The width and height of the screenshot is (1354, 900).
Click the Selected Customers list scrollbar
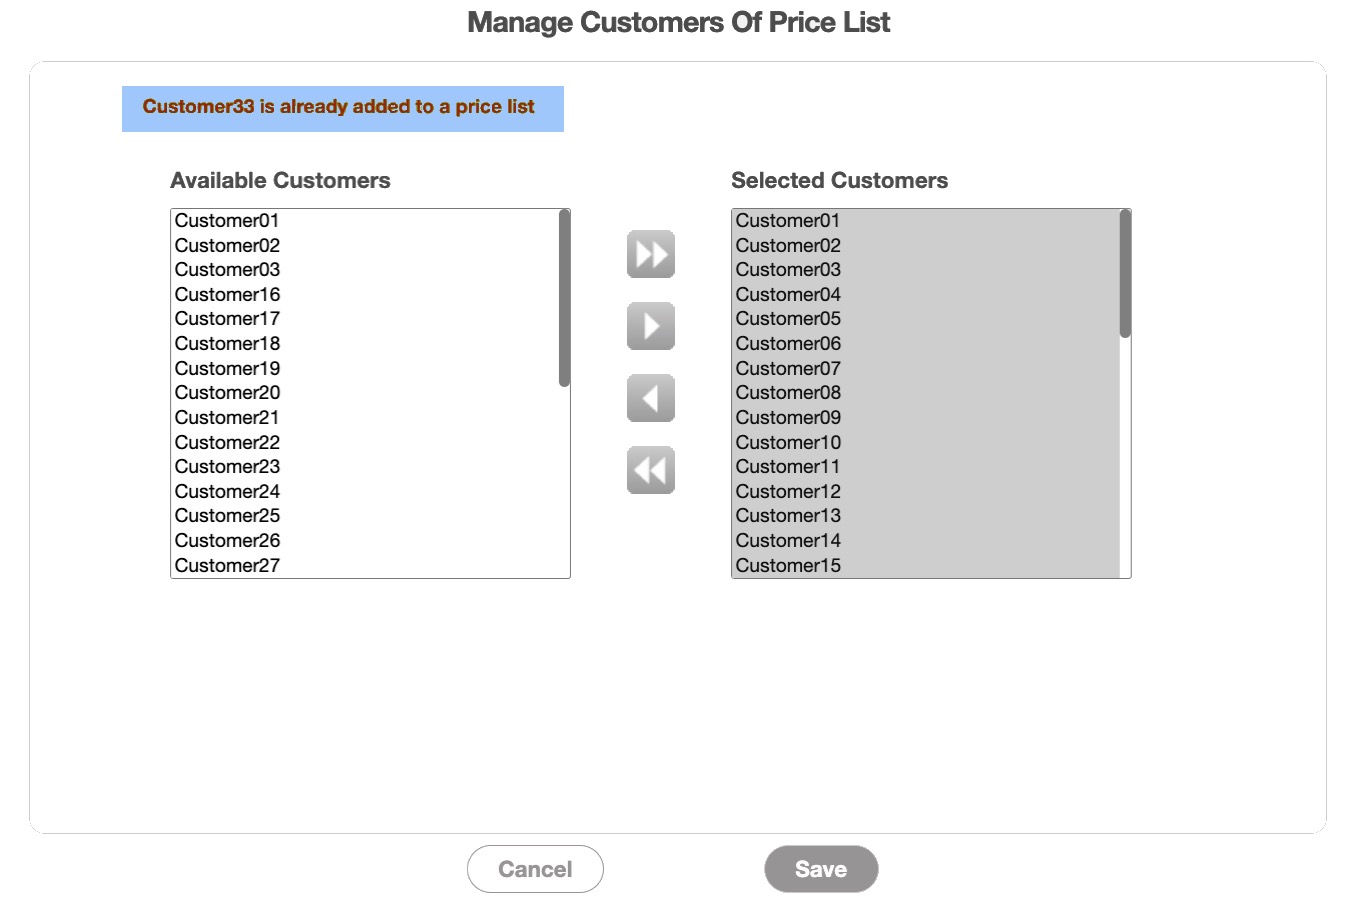pyautogui.click(x=1125, y=274)
